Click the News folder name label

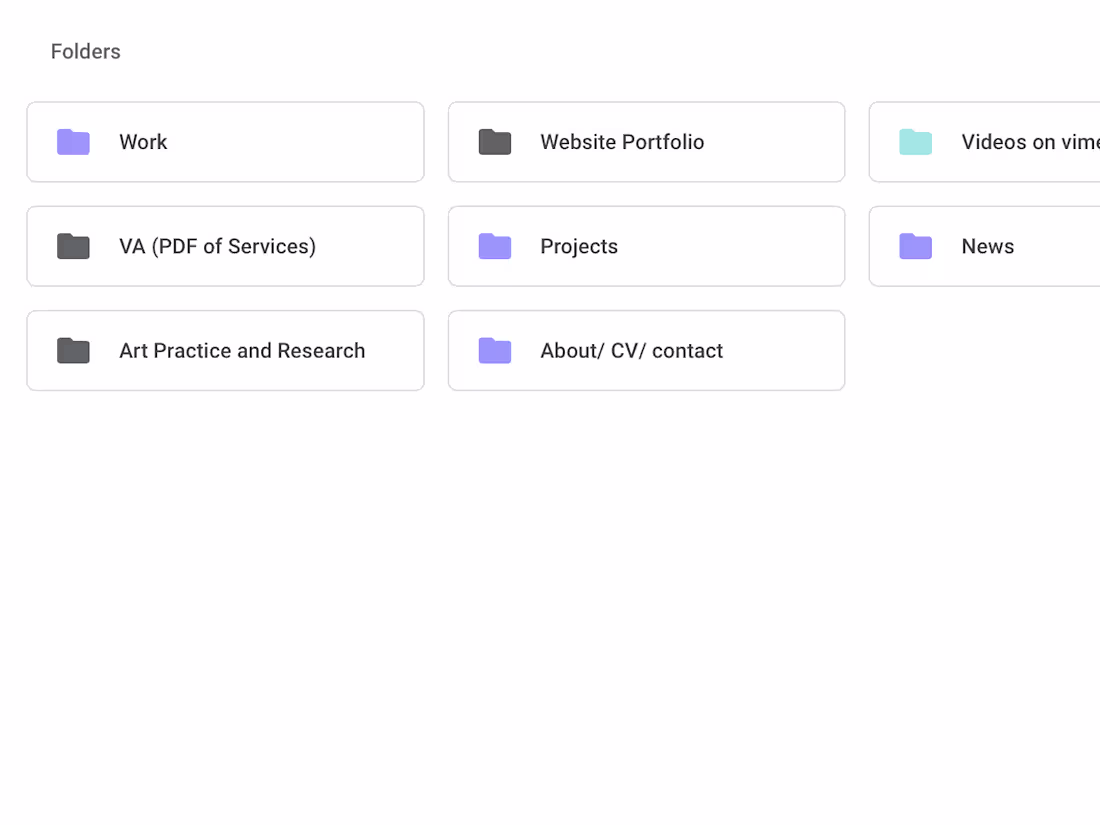988,246
